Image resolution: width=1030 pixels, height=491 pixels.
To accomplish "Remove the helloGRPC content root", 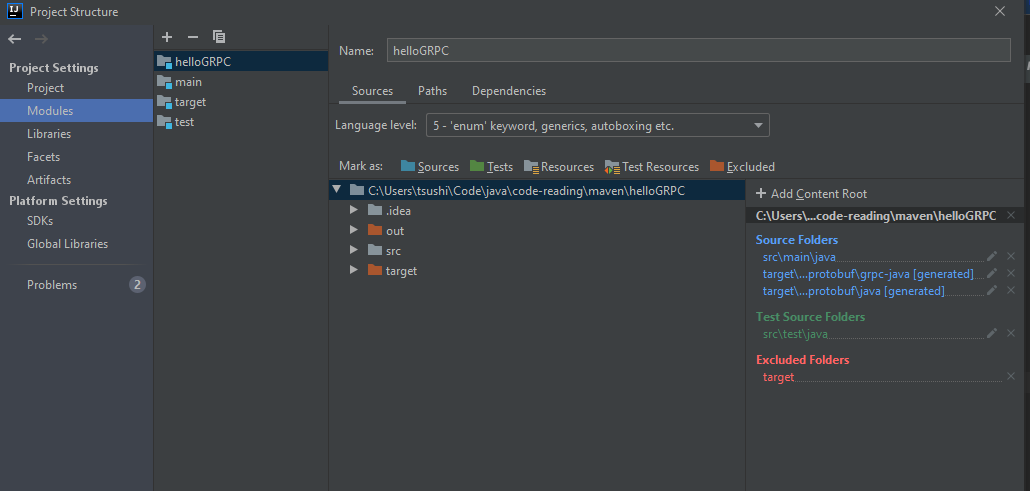I will [1011, 215].
